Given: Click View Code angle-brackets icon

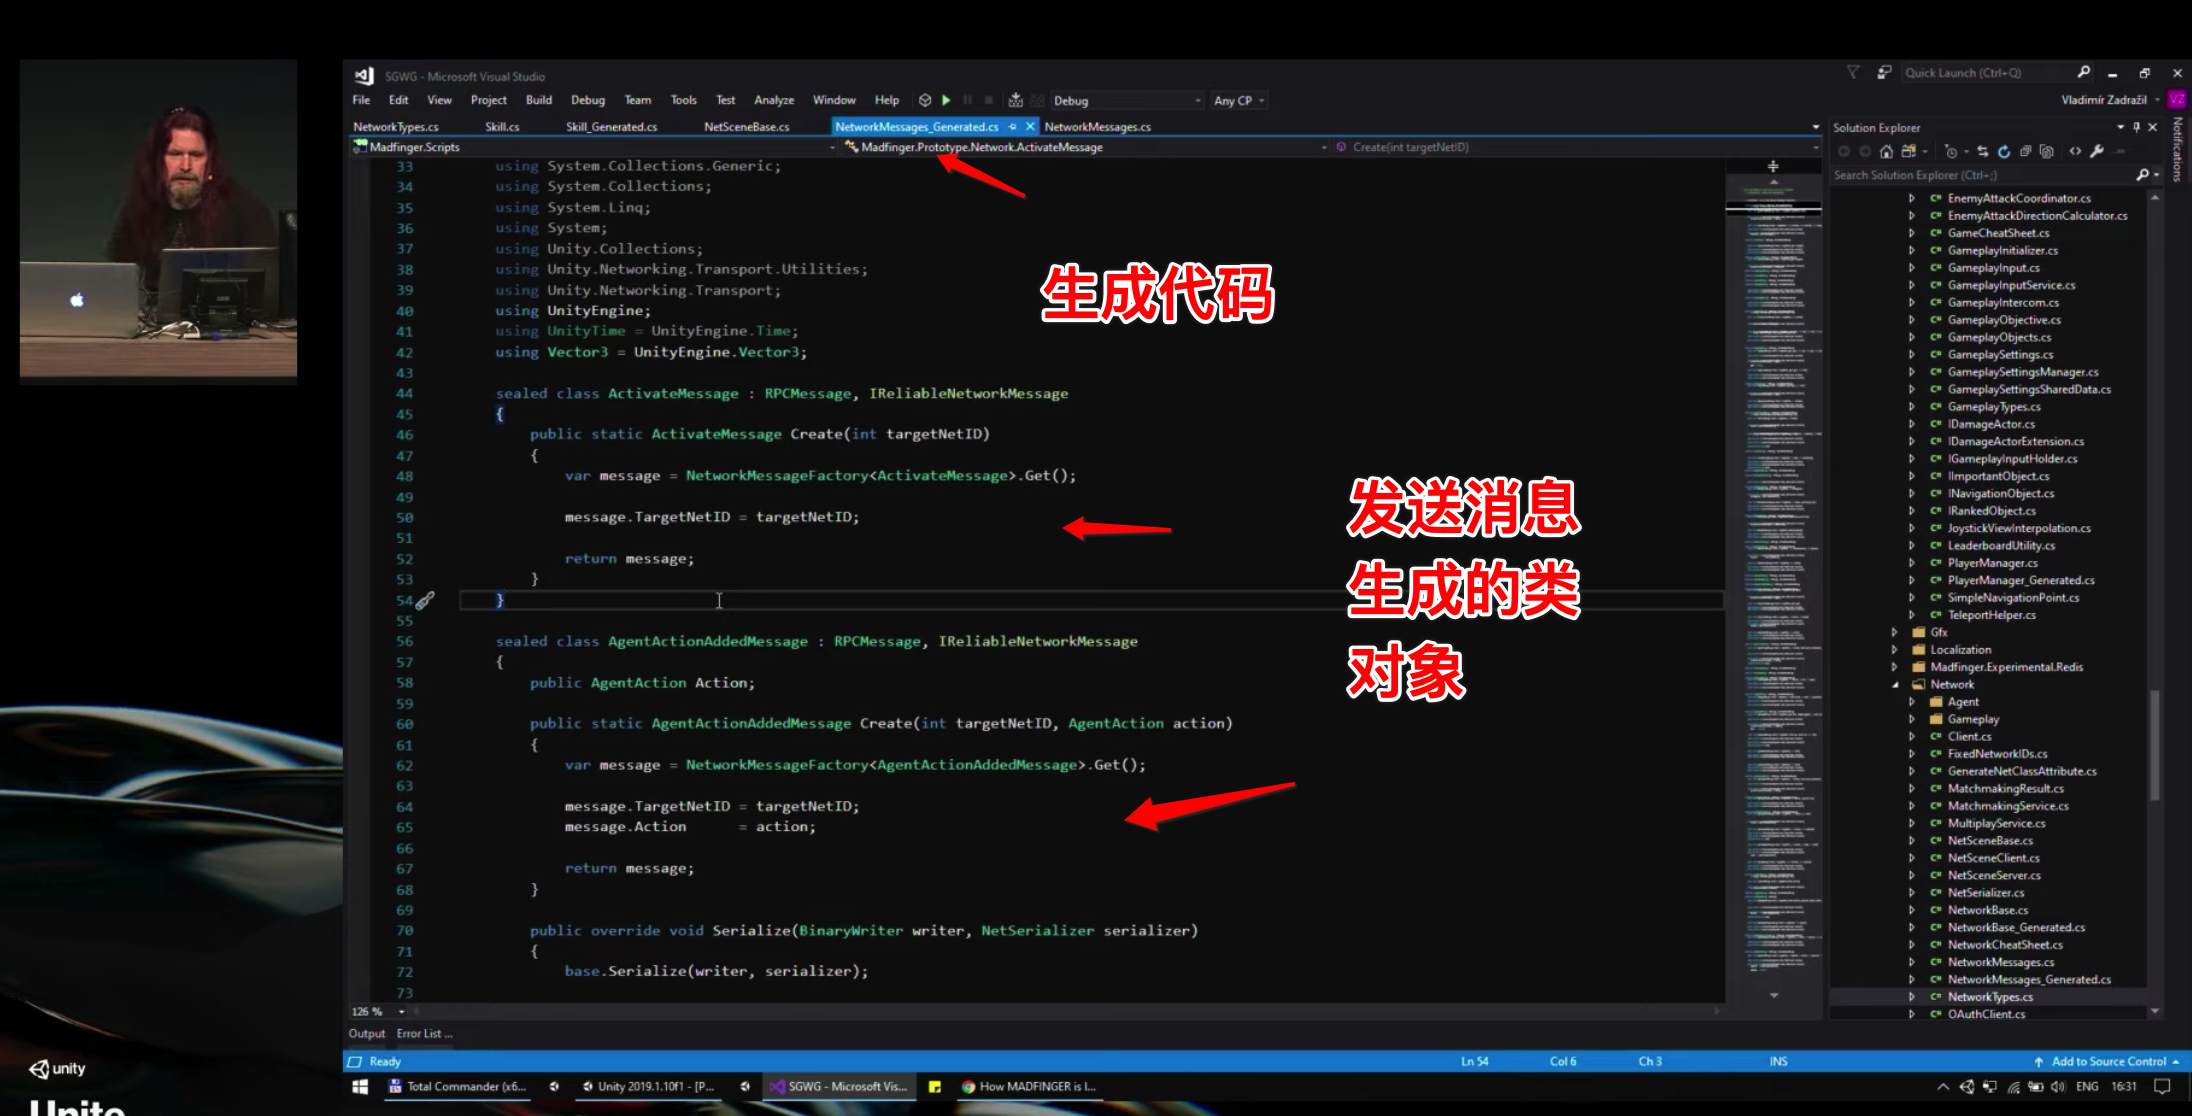Looking at the screenshot, I should [2075, 151].
